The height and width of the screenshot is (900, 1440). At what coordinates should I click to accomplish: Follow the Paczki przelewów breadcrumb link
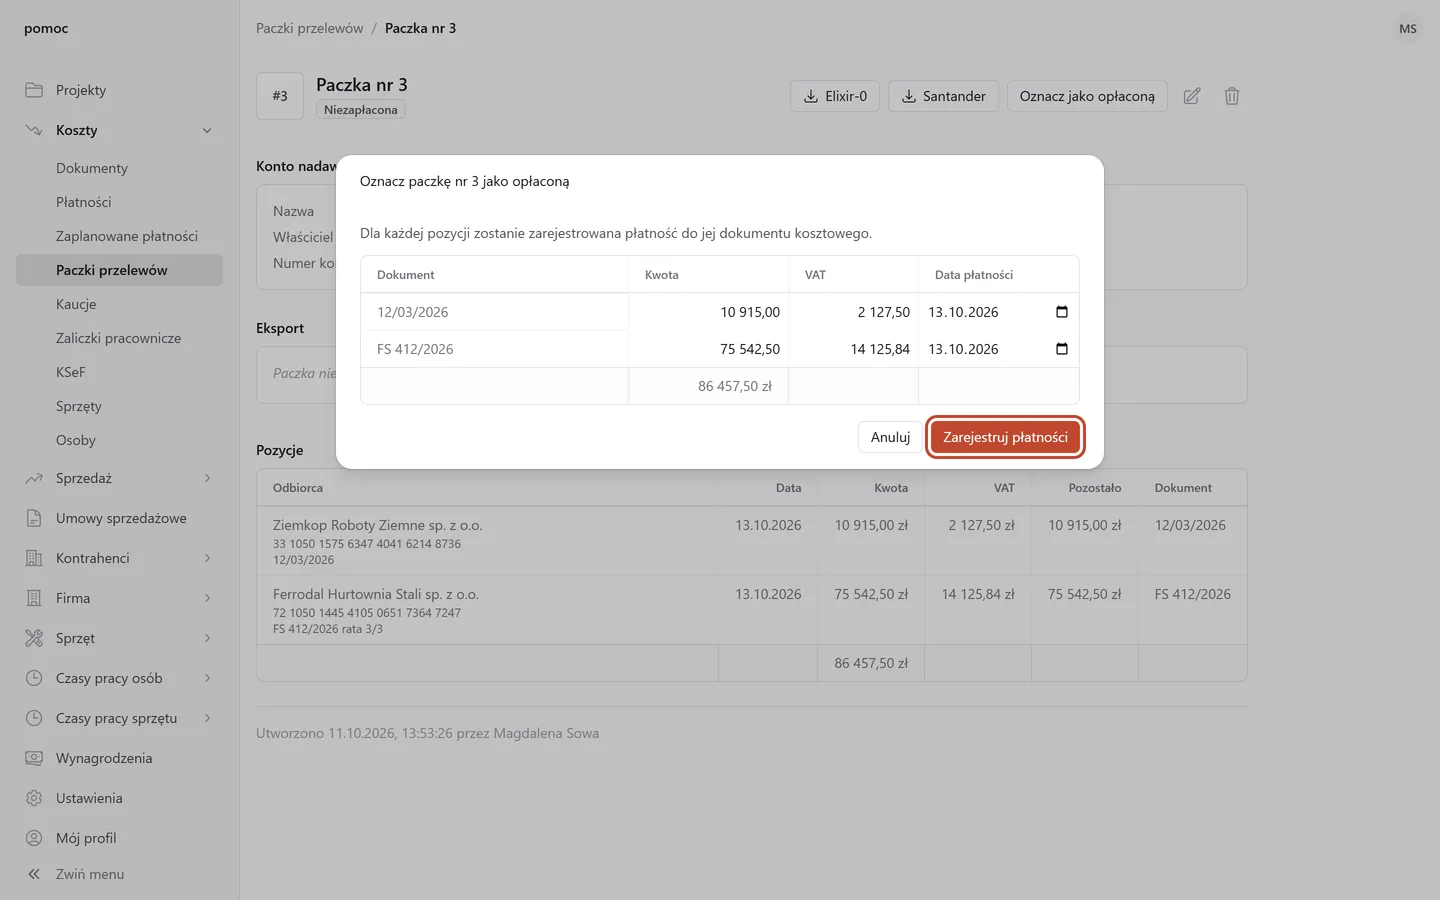coord(309,28)
